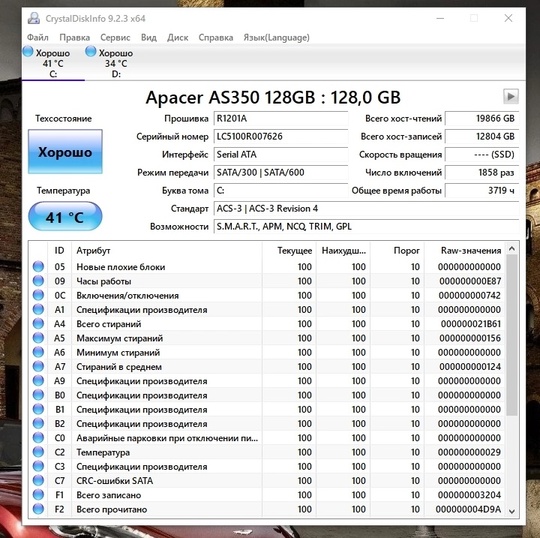Click status icon for C0 Аварийные парковки

pyautogui.click(x=38, y=438)
